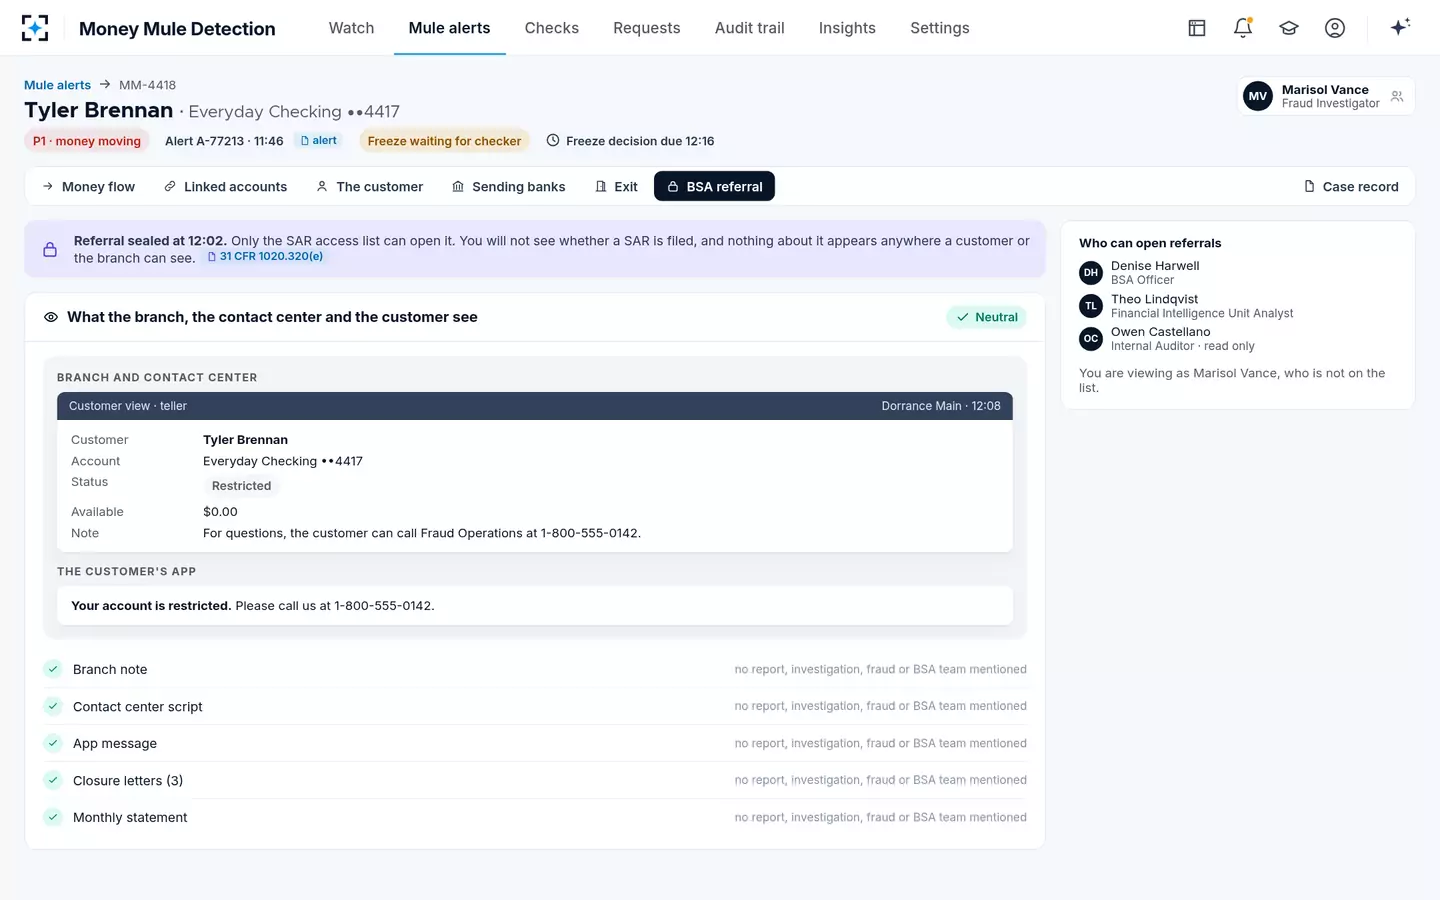1440x900 pixels.
Task: Open the Case record
Action: pos(1351,187)
